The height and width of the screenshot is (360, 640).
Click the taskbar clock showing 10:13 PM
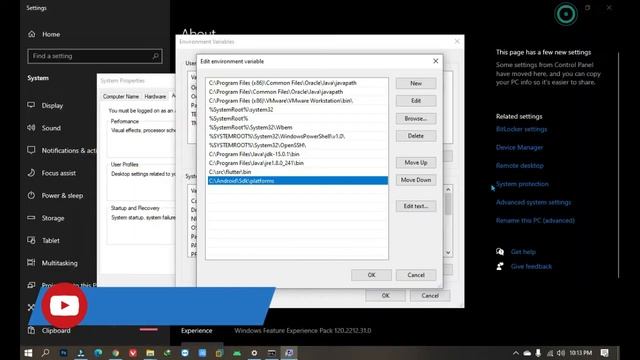[580, 353]
